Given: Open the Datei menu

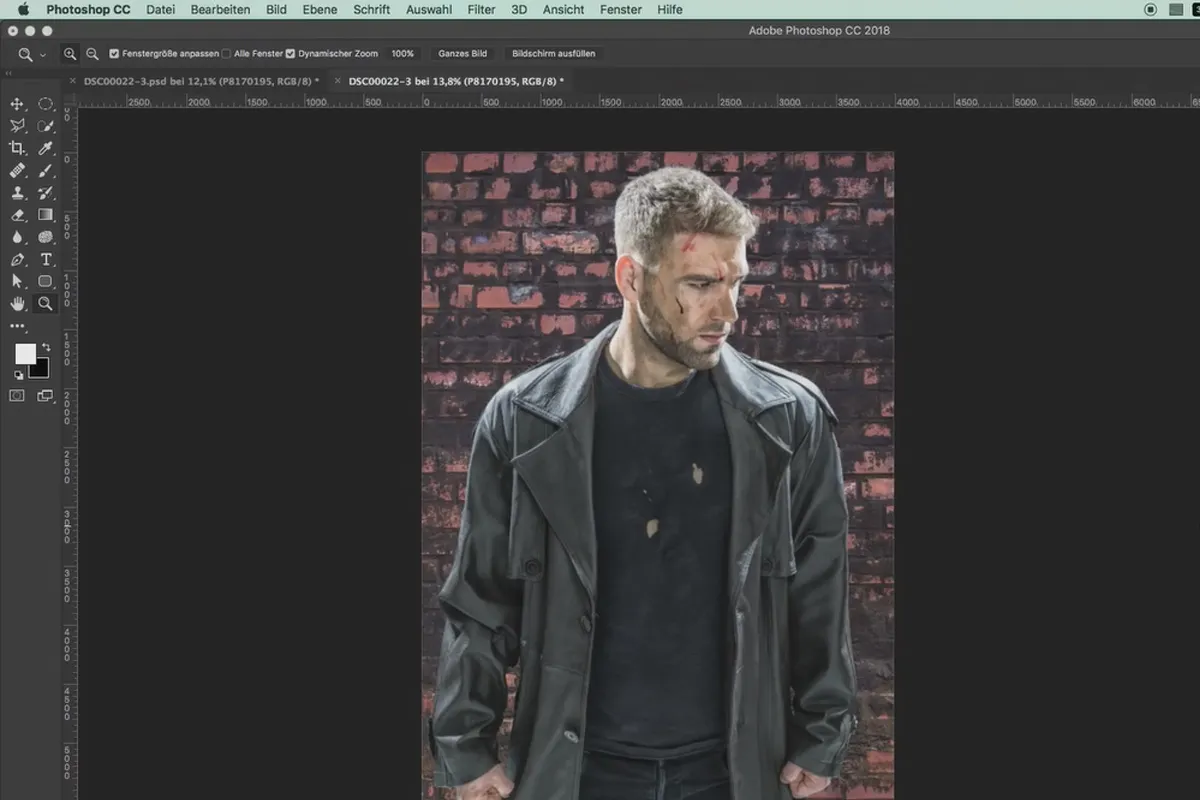Looking at the screenshot, I should coord(160,9).
